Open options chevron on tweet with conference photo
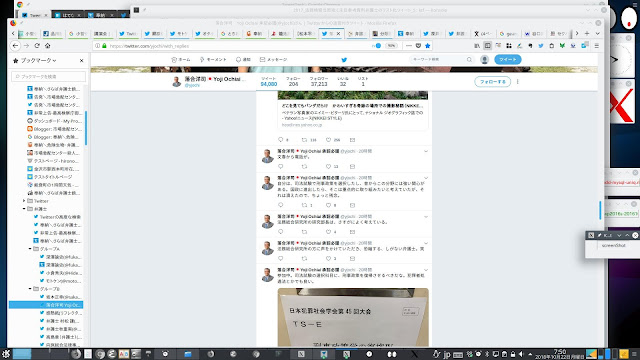The width and height of the screenshot is (640, 360). 426,270
